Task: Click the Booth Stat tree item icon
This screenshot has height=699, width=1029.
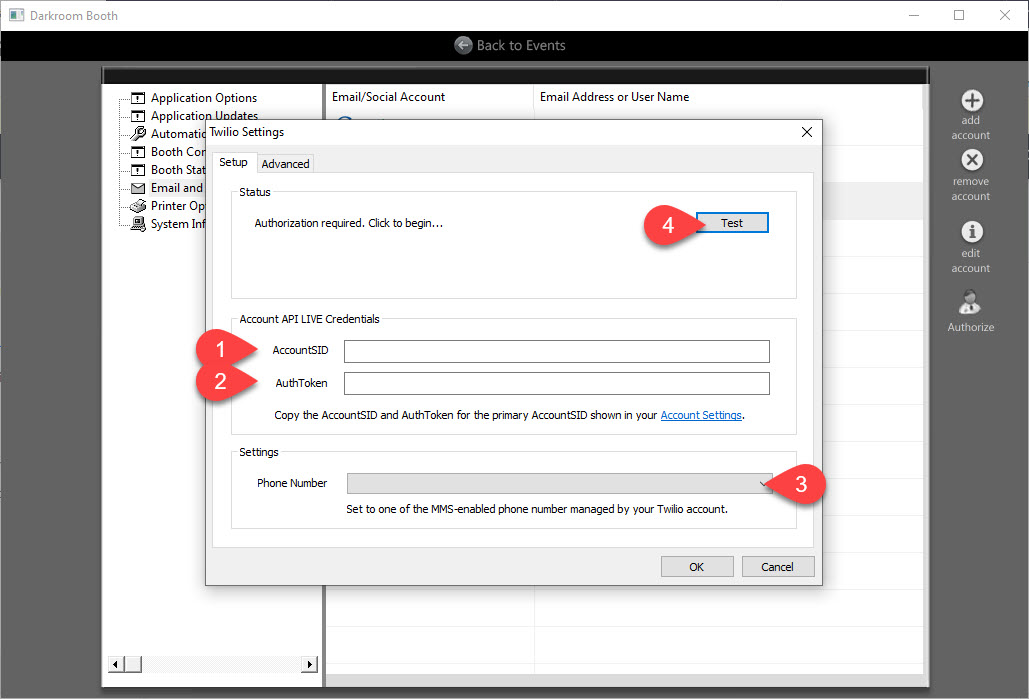Action: (x=138, y=170)
